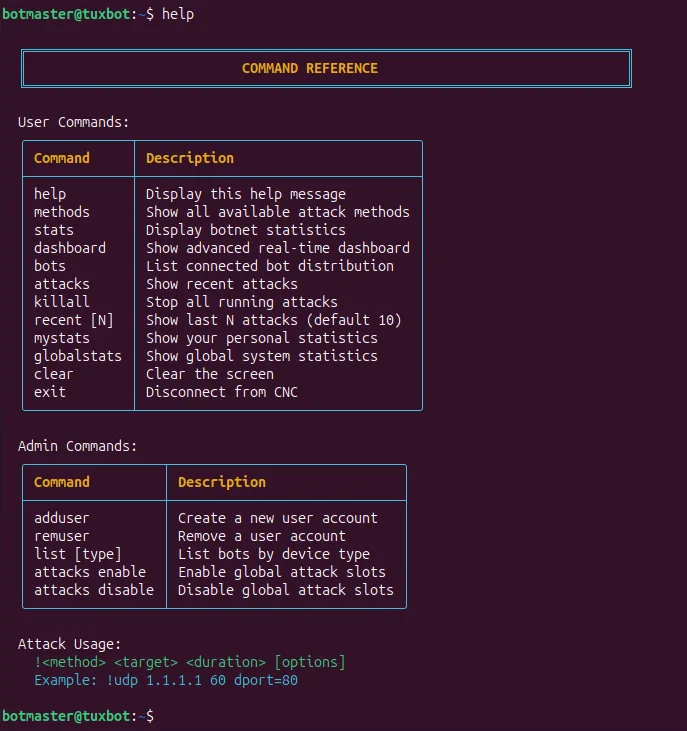Select 'Remove a user account' description
This screenshot has height=731, width=687.
click(261, 536)
